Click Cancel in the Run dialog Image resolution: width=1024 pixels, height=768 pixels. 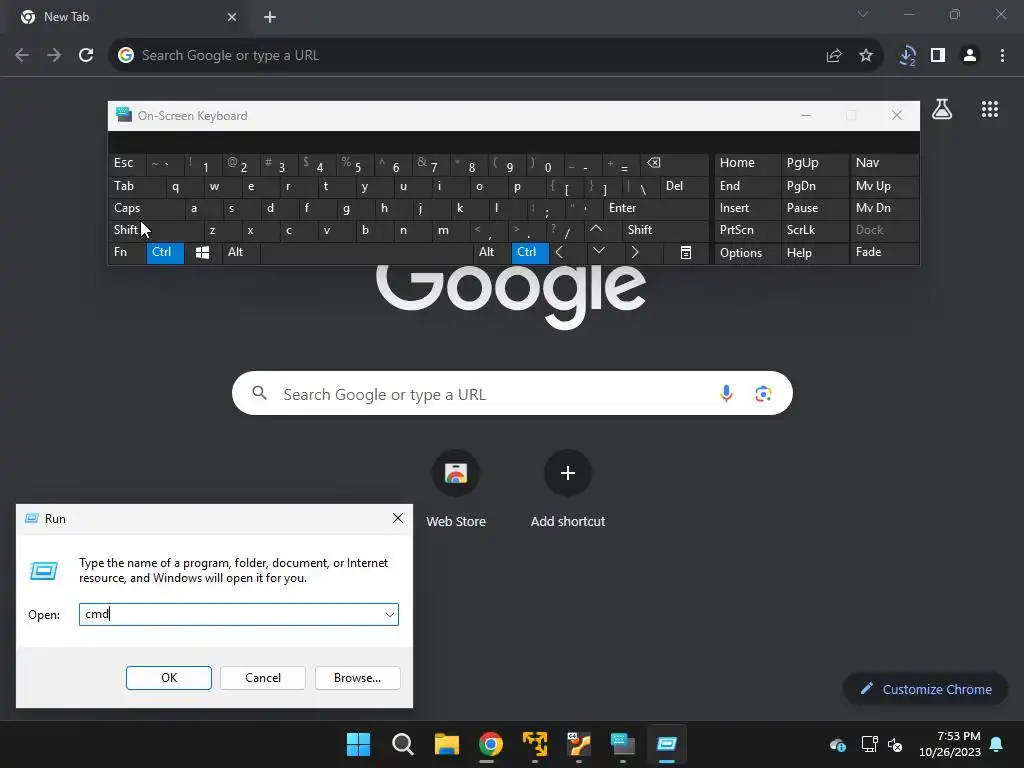tap(263, 678)
